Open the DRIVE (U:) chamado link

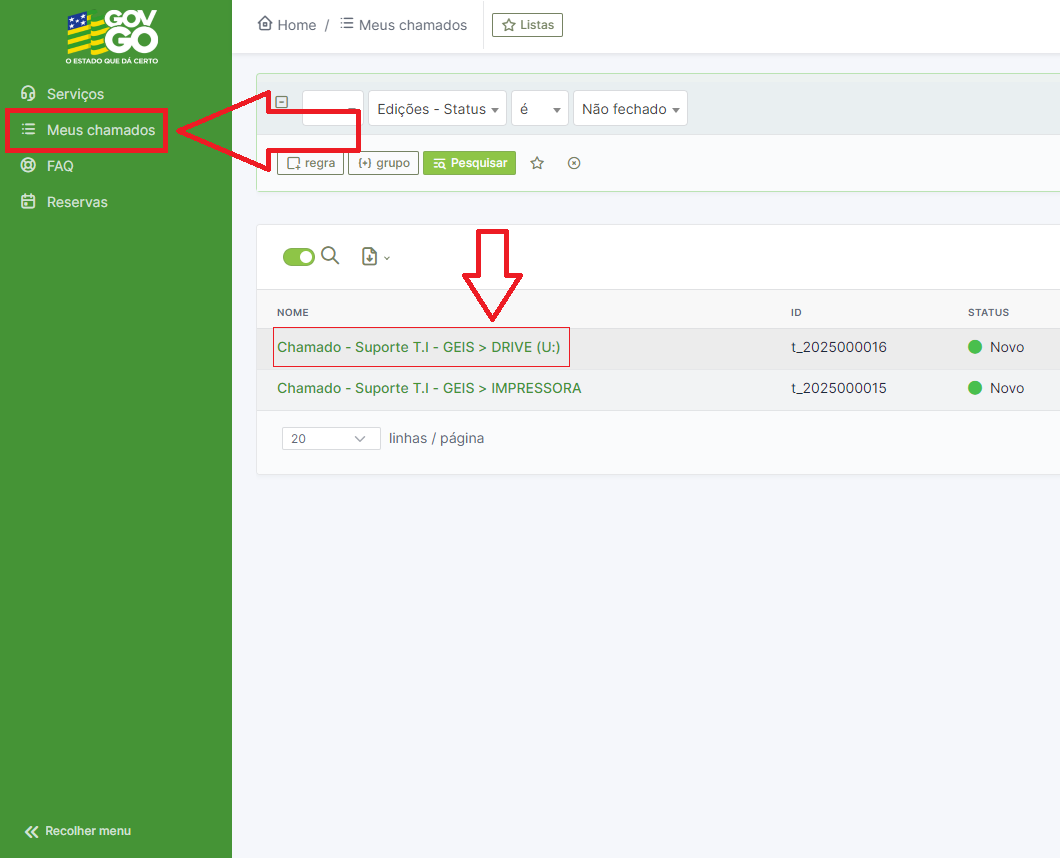[x=418, y=348]
